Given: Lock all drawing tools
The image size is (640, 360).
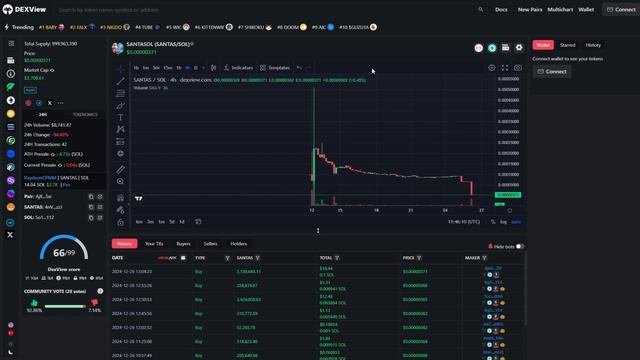Looking at the screenshot, I should click(120, 222).
